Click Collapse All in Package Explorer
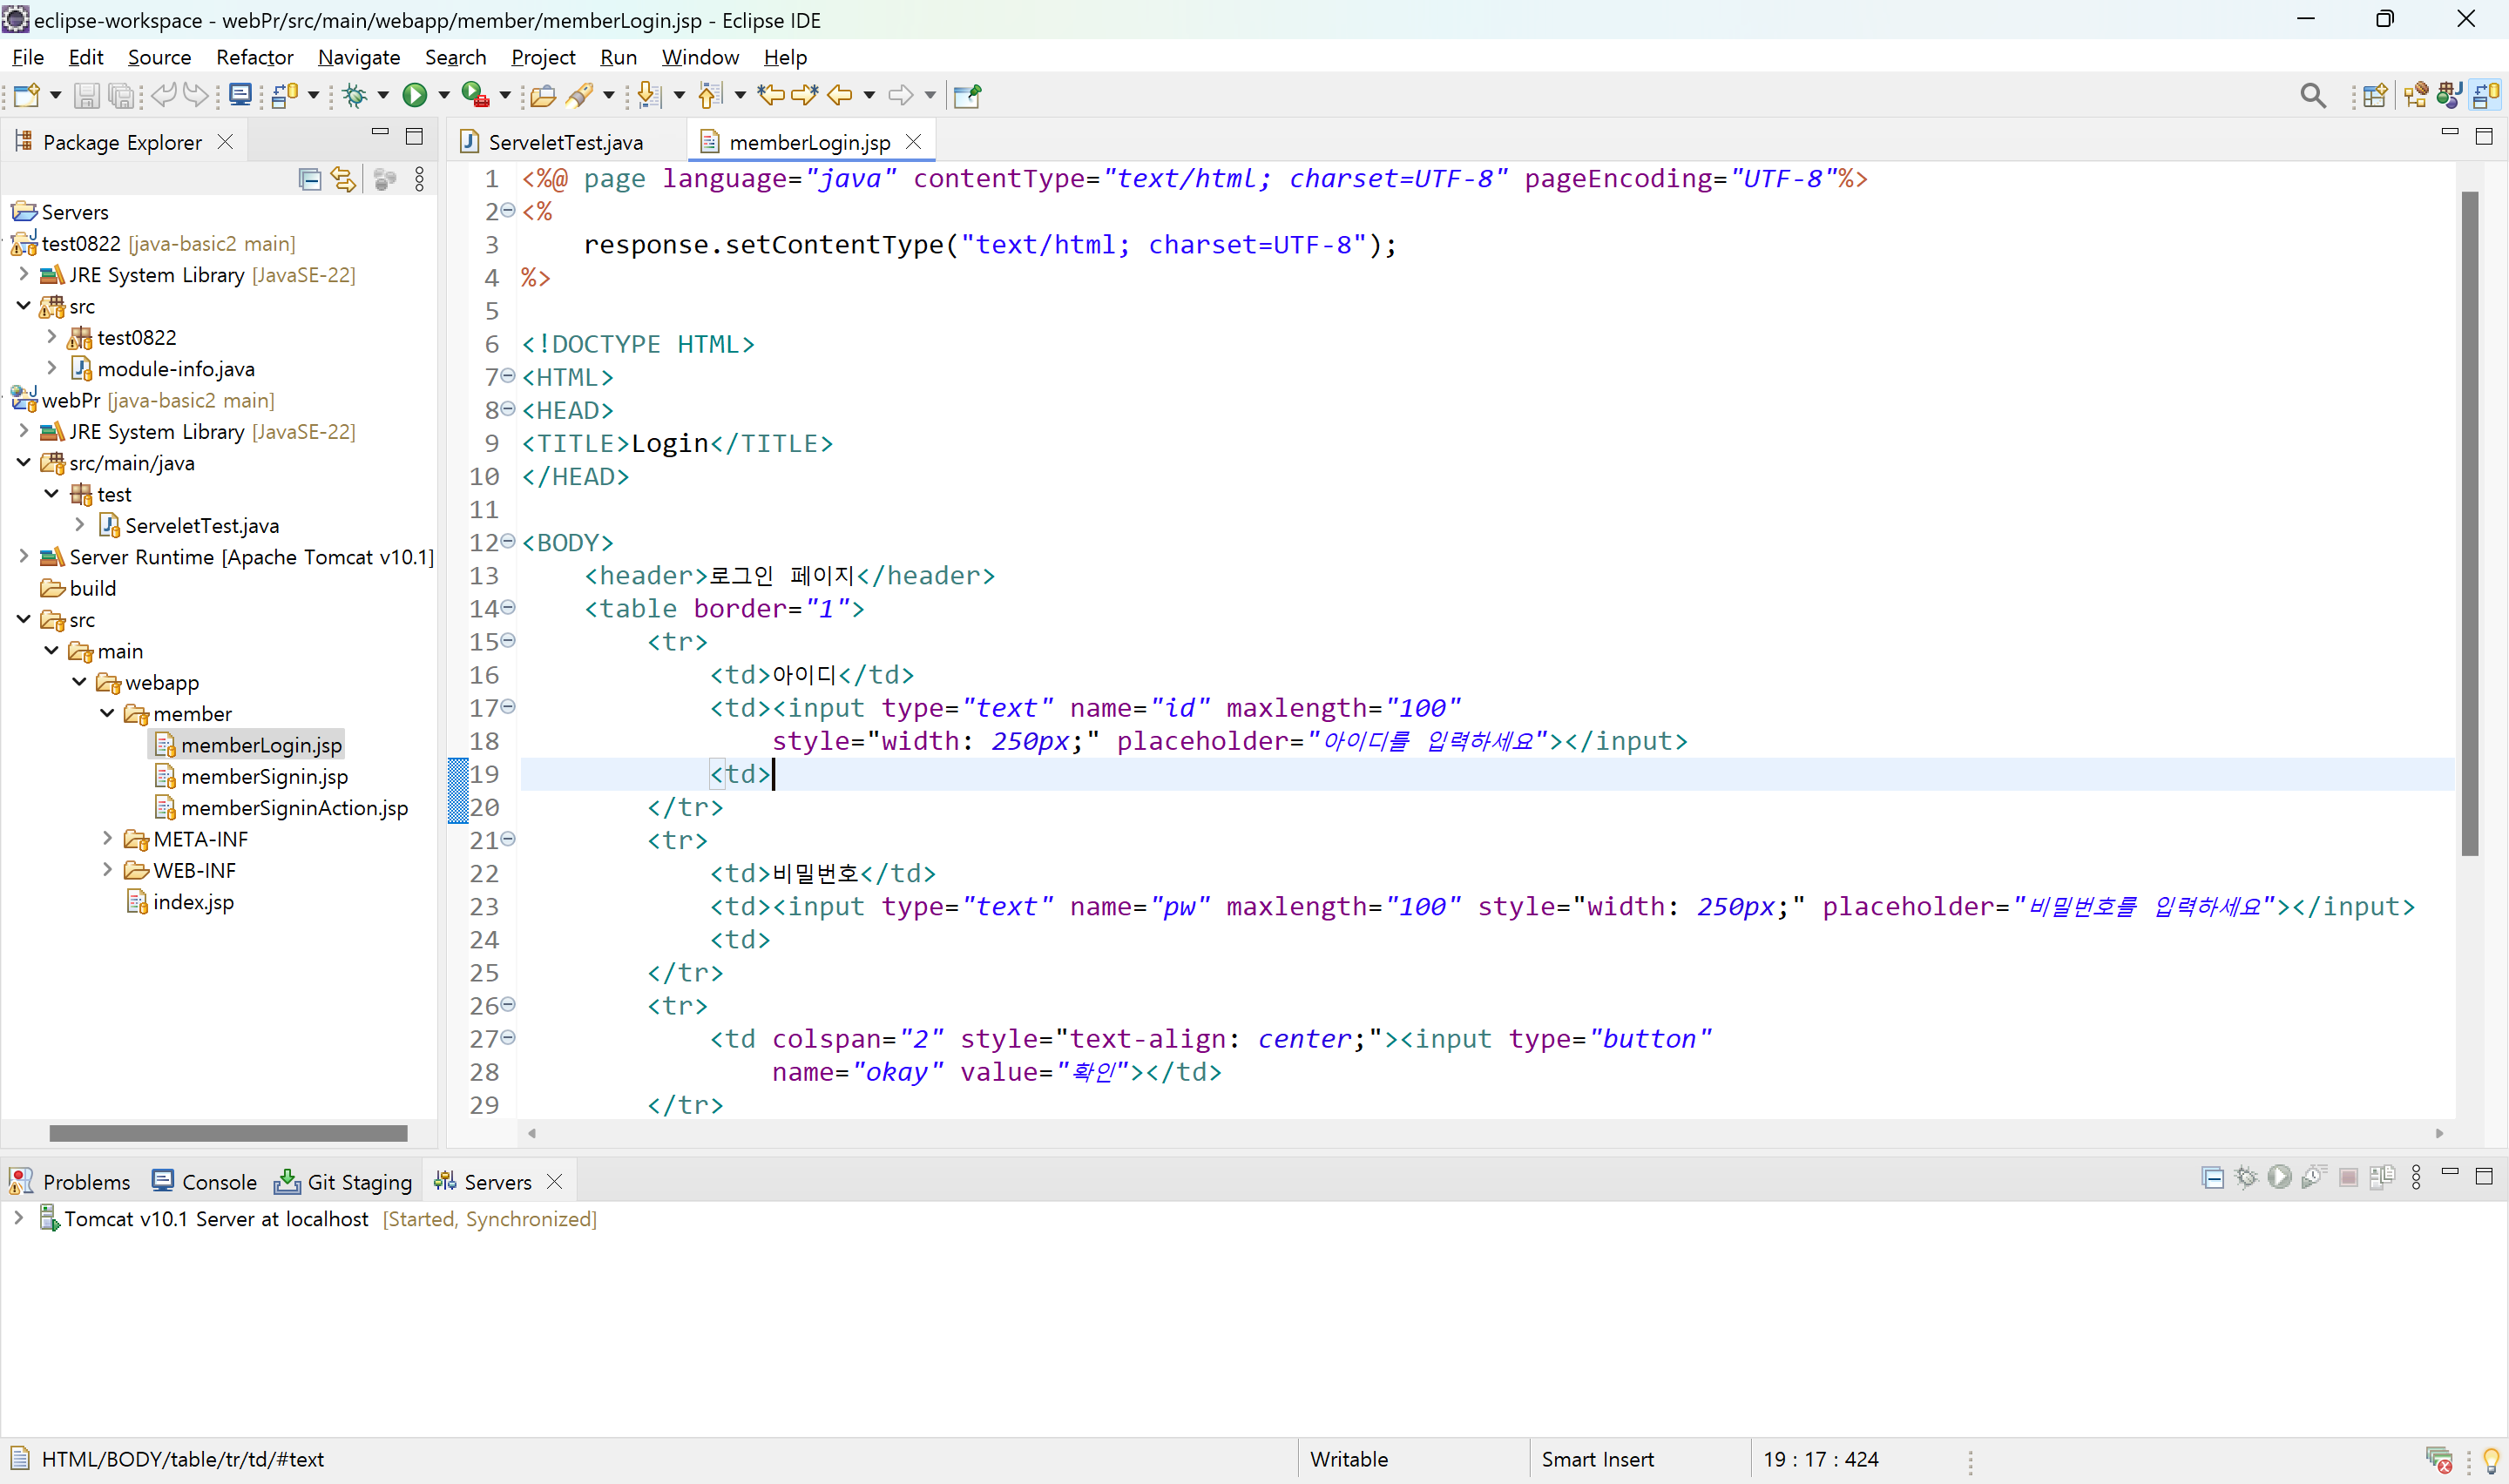This screenshot has height=1484, width=2509. (310, 179)
